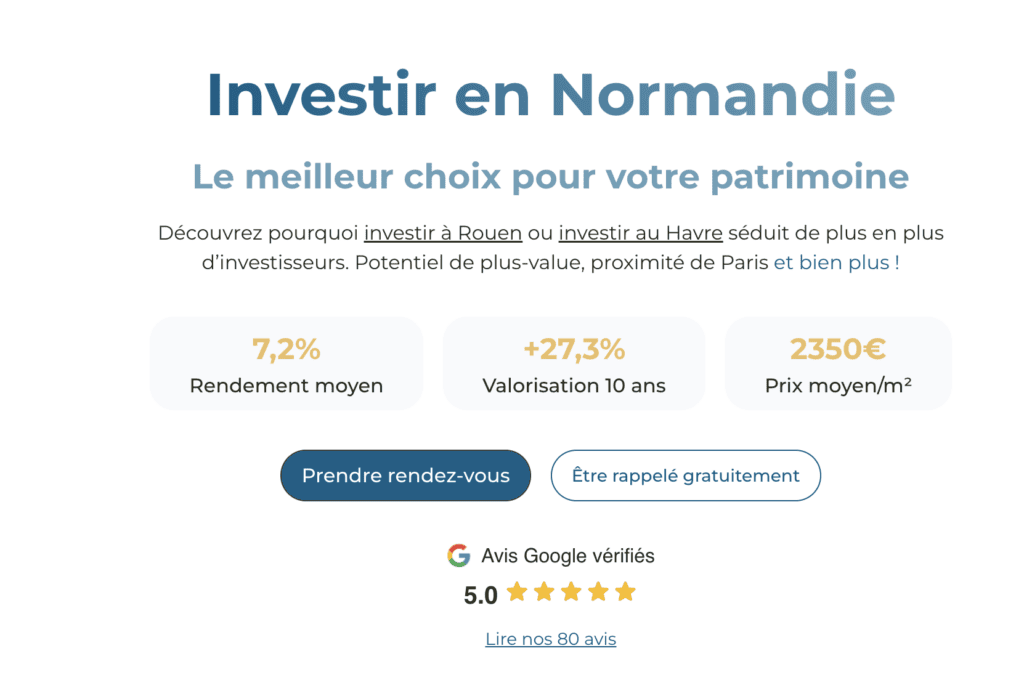Viewport: 1024px width, 696px height.
Task: Select the patrimoine subtitle text
Action: [551, 176]
